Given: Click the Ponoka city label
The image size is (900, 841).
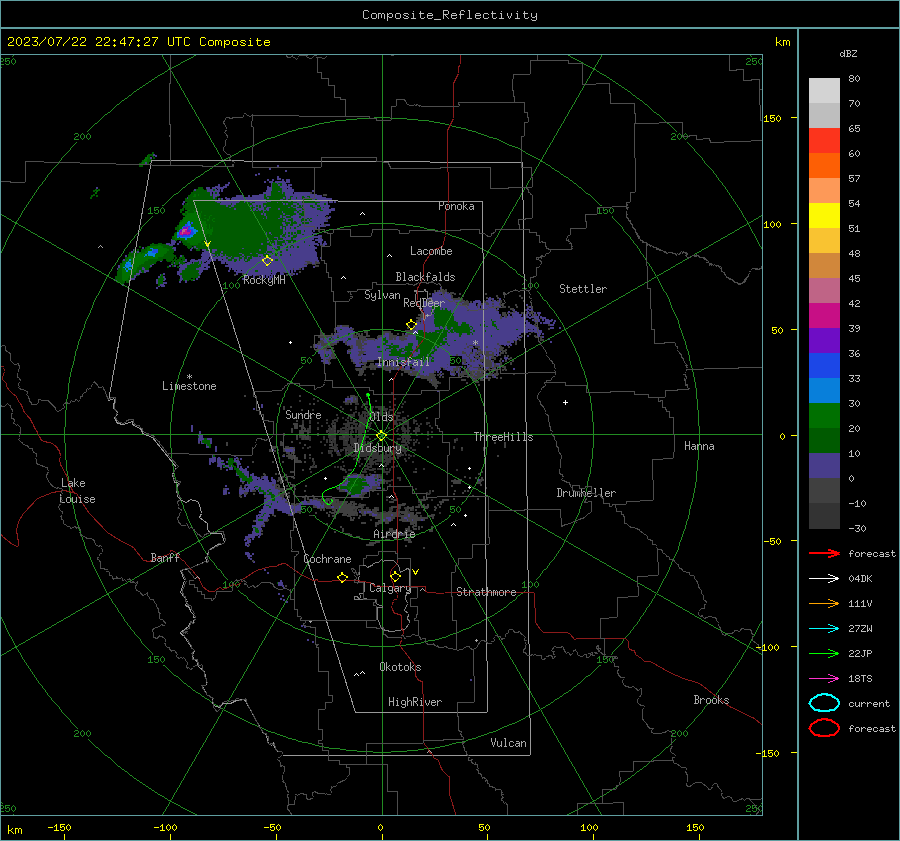Looking at the screenshot, I should 456,206.
